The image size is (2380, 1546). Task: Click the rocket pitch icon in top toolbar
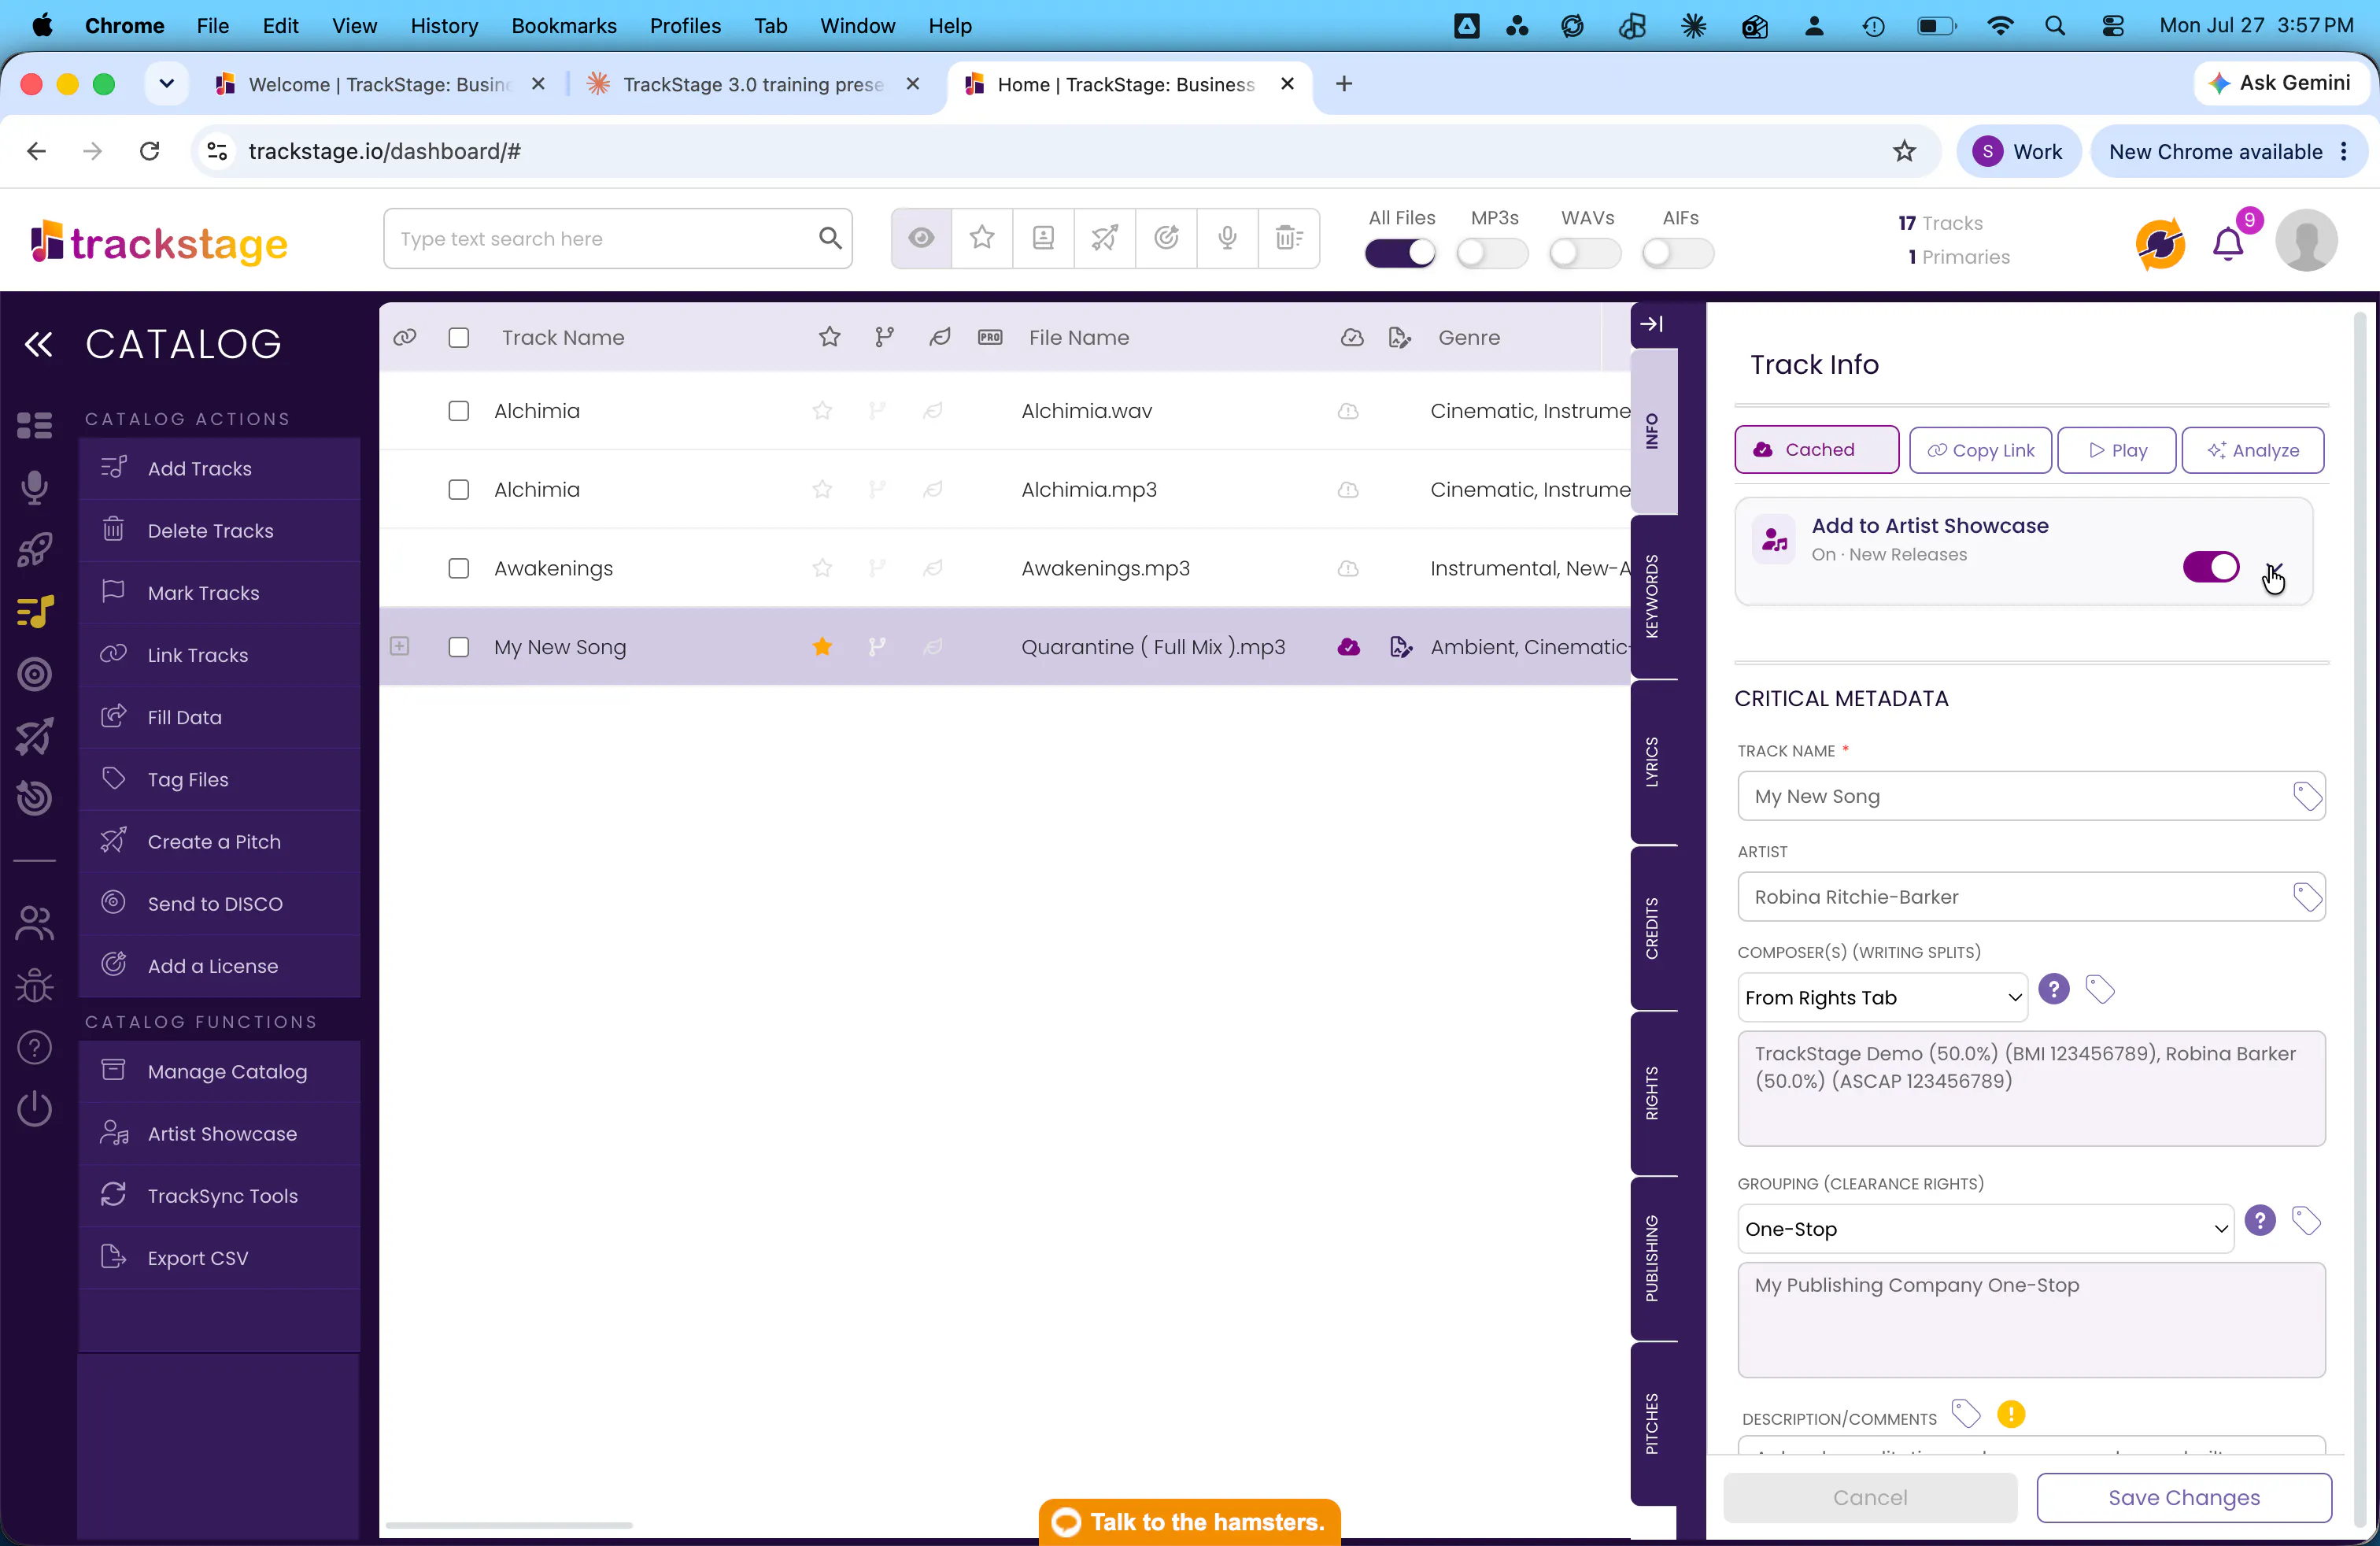pyautogui.click(x=1105, y=238)
